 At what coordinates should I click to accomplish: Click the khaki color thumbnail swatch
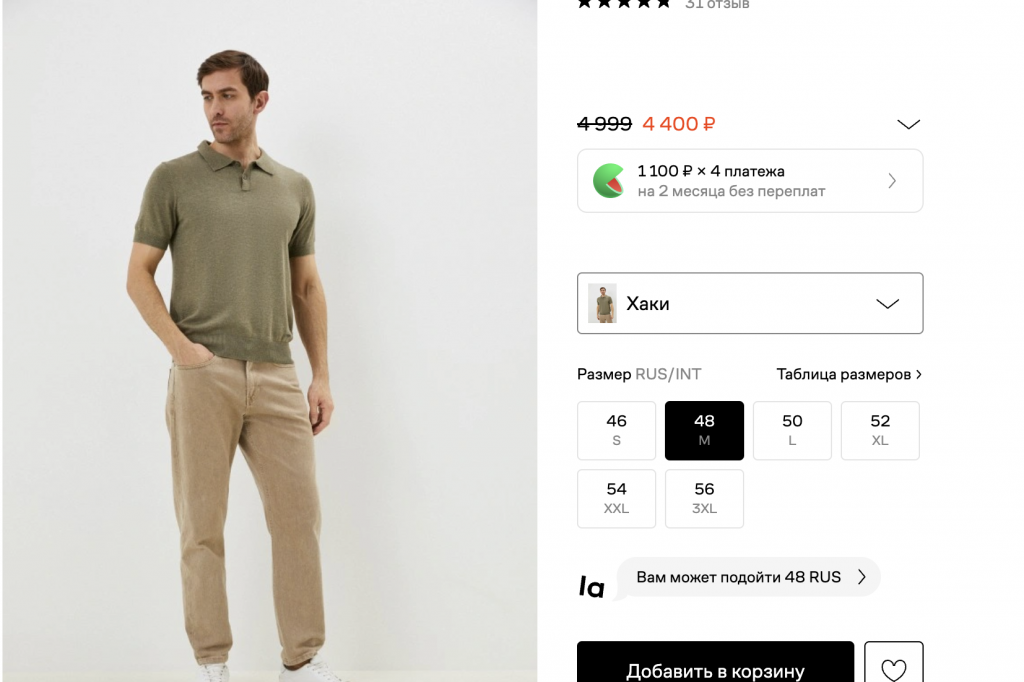[602, 303]
